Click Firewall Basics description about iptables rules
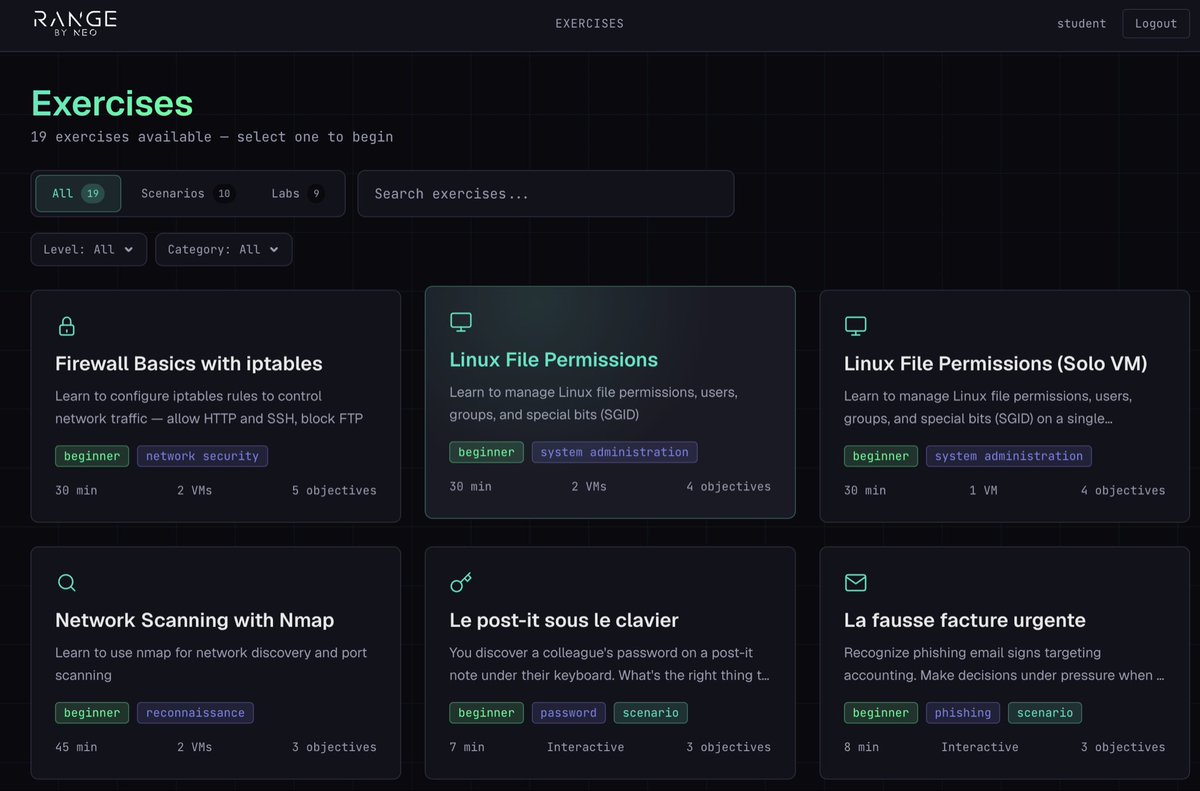Screen dimensions: 1200x791 pyautogui.click(x=209, y=407)
